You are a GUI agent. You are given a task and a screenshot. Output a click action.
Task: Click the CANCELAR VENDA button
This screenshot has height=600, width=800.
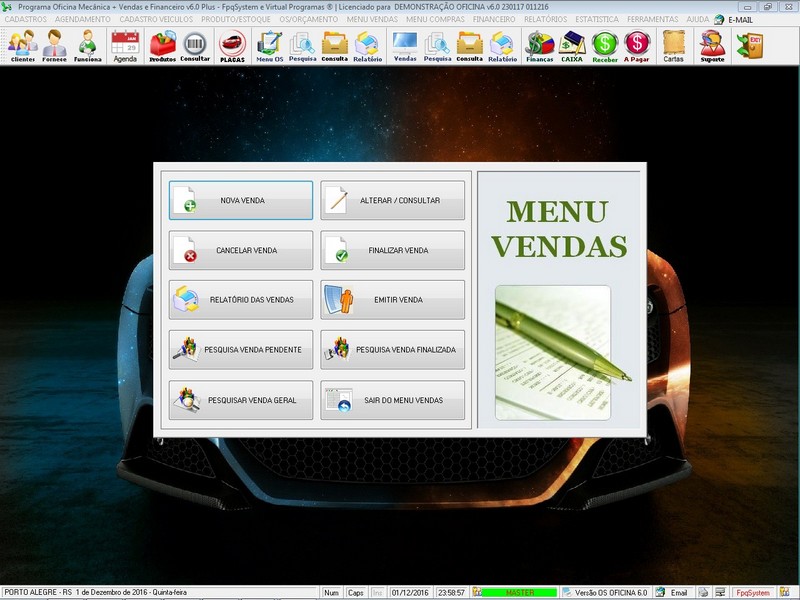click(x=241, y=250)
